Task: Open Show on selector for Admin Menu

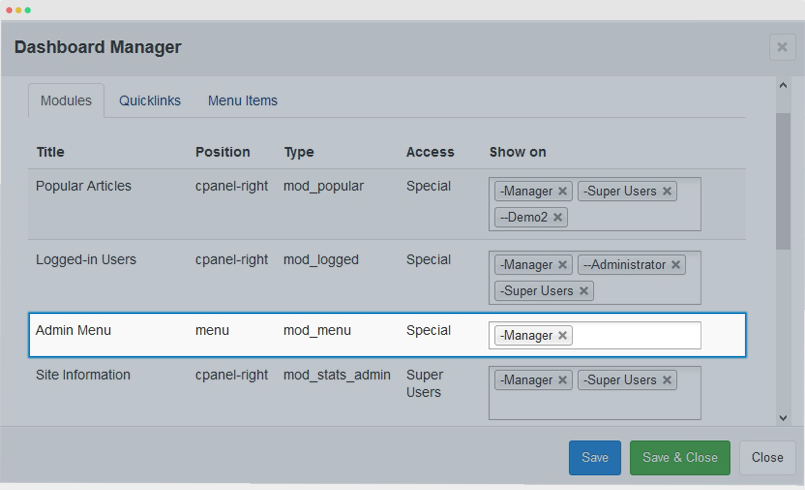Action: (636, 335)
